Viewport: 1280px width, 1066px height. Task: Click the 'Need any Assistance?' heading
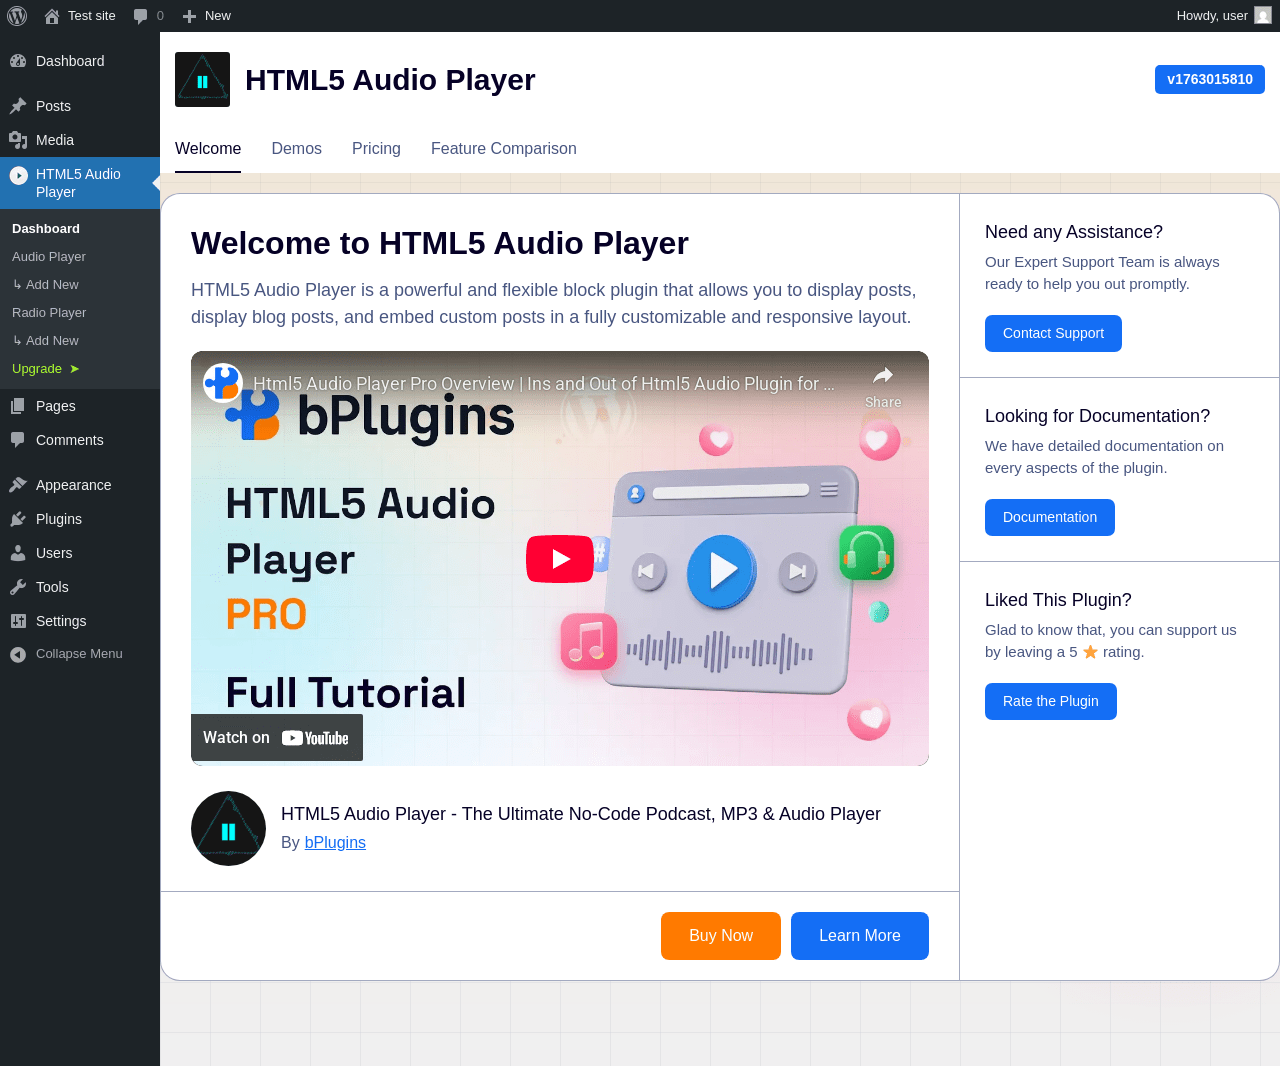tap(1074, 232)
